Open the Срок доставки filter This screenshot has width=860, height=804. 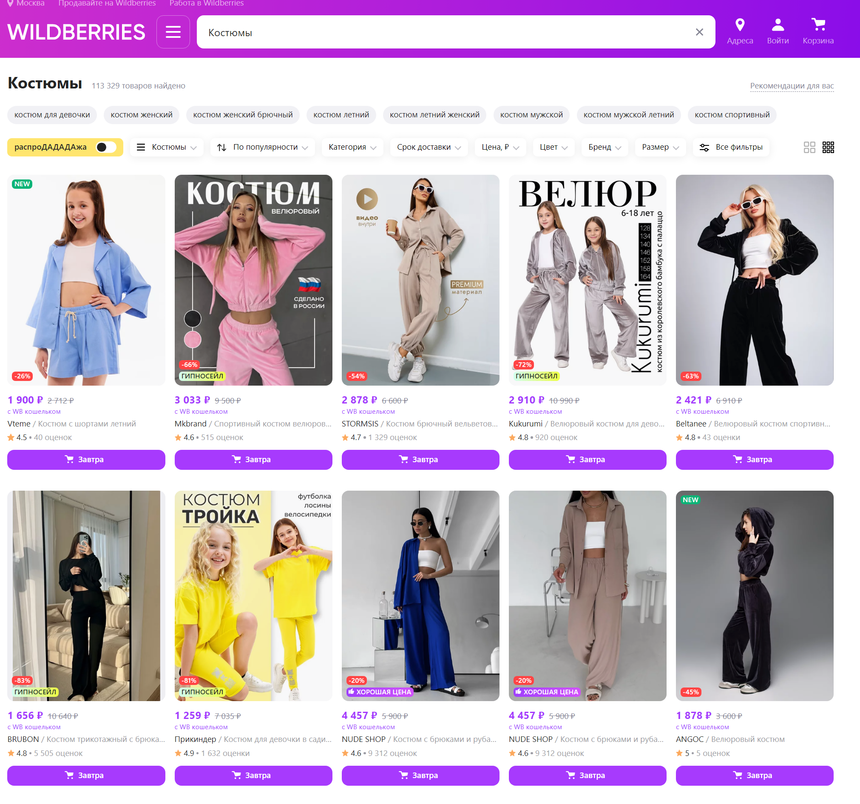point(429,147)
